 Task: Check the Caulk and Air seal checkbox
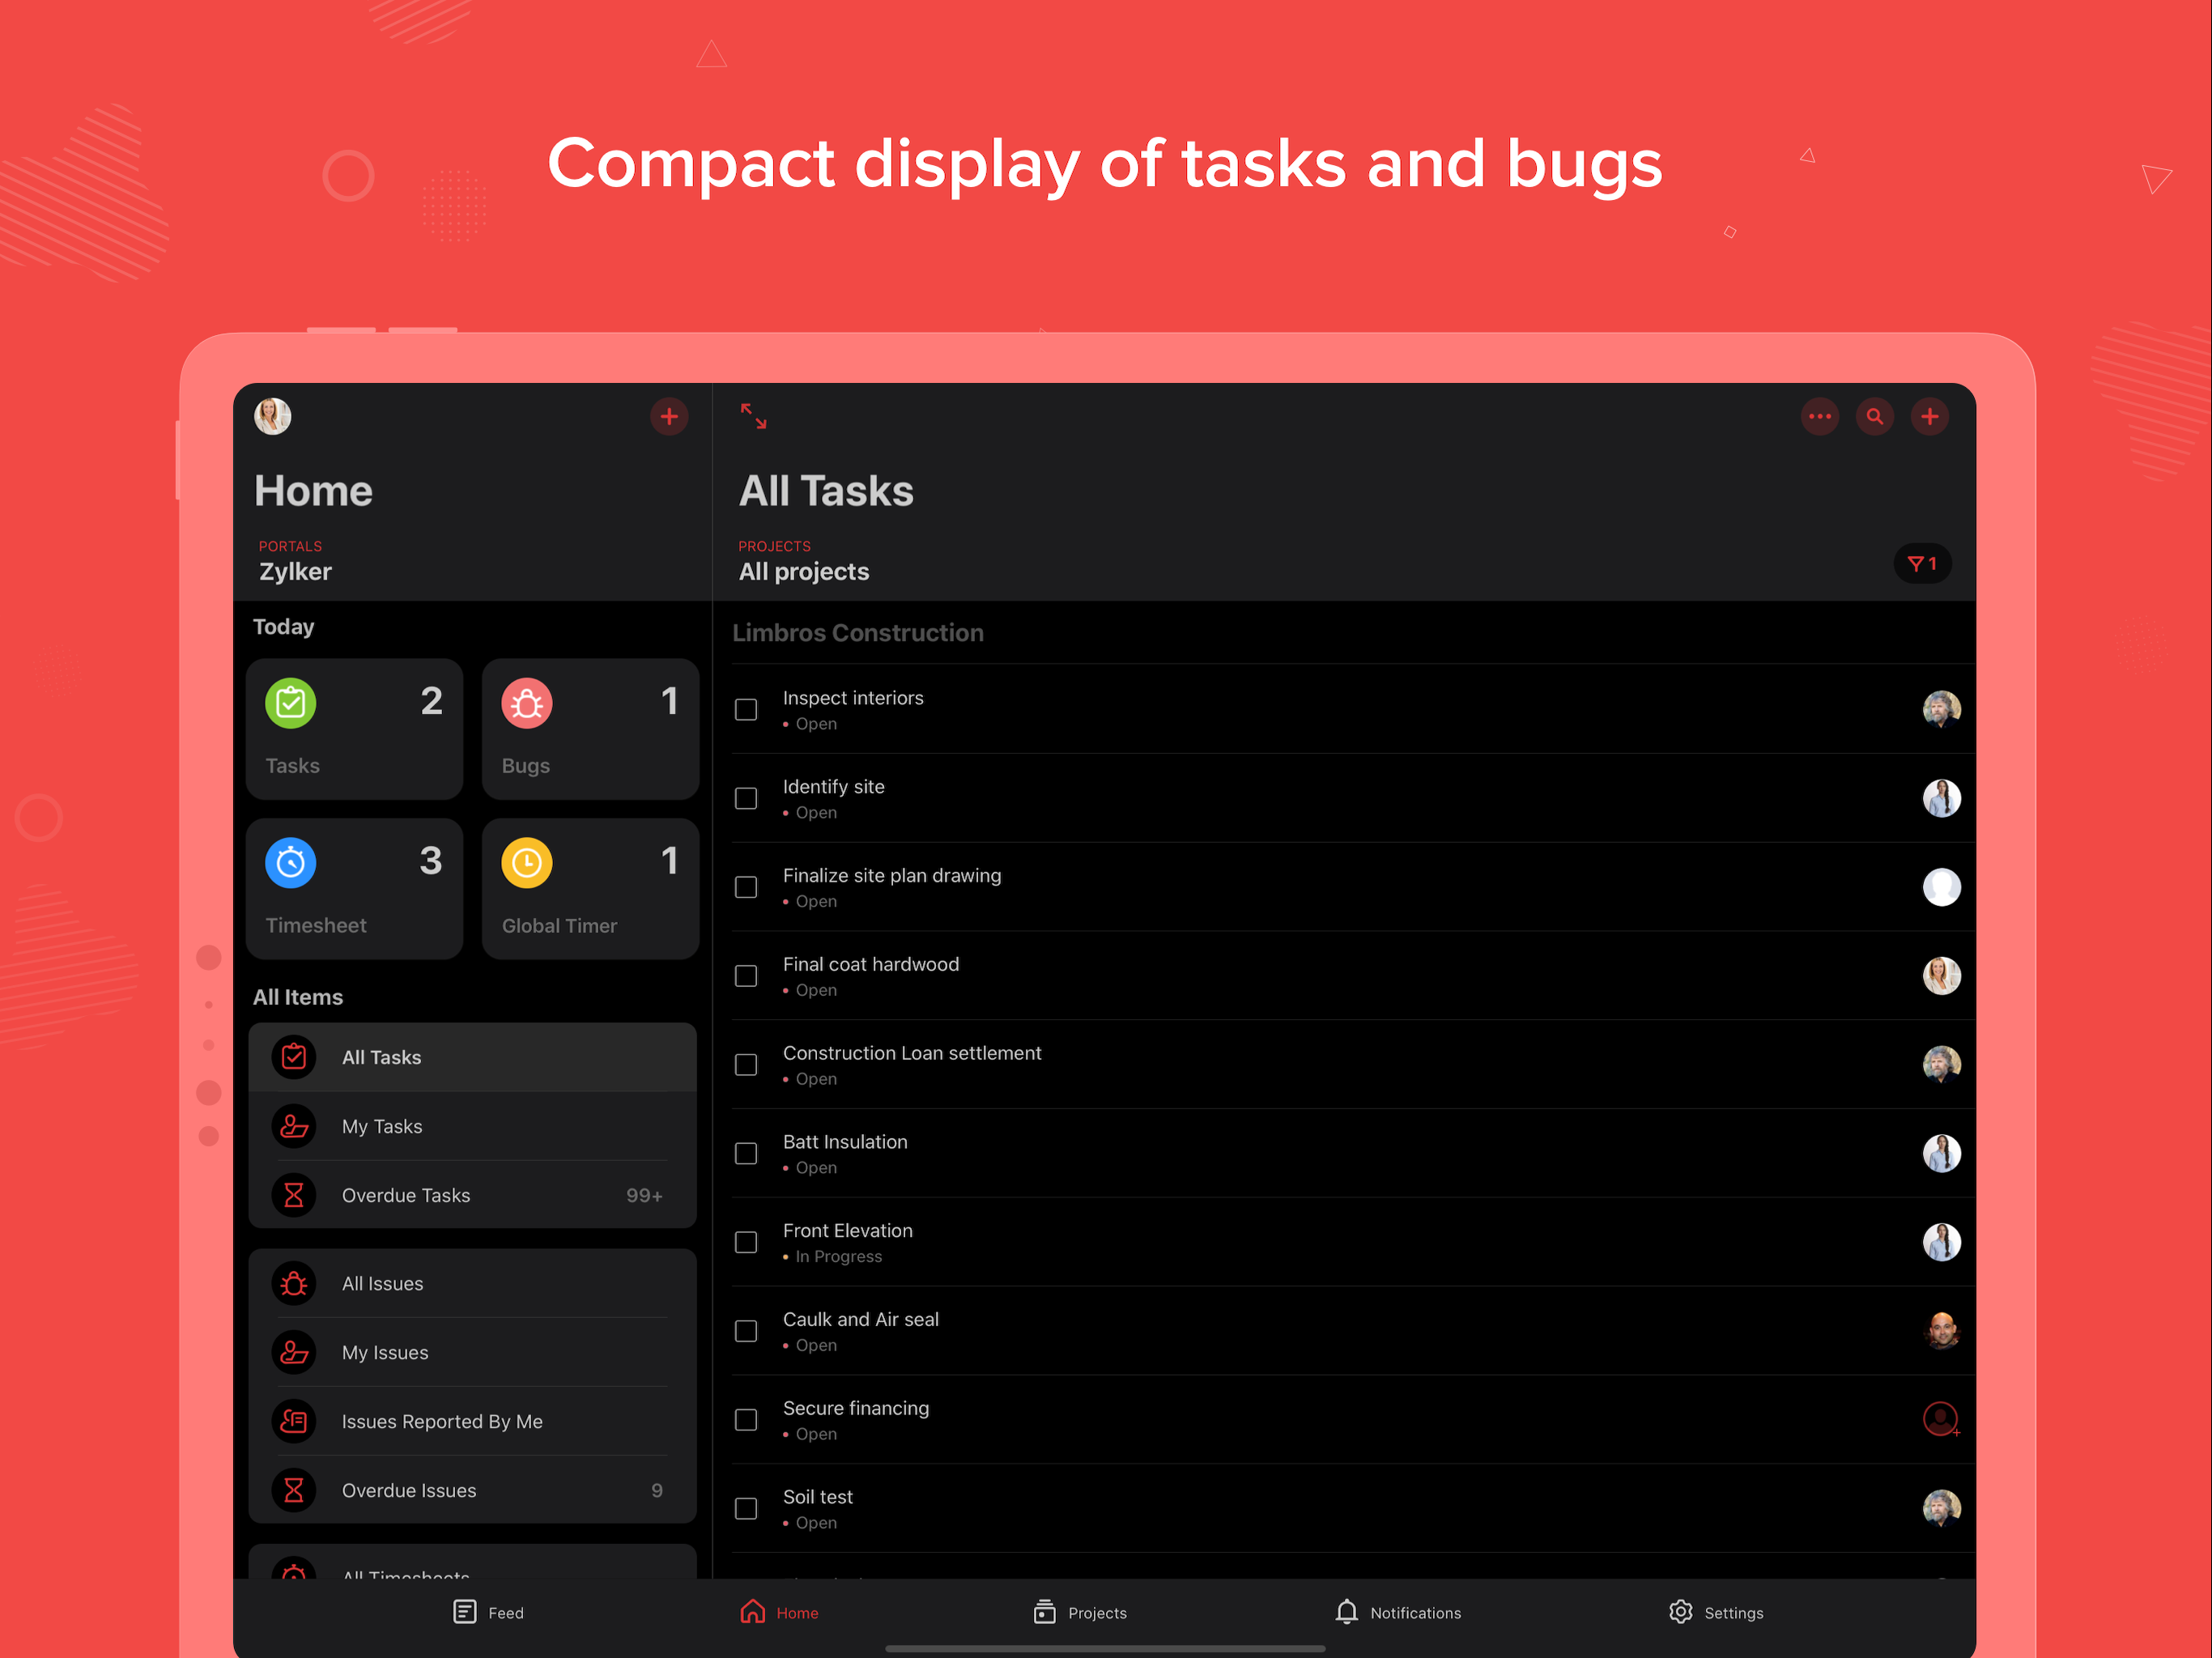point(746,1331)
